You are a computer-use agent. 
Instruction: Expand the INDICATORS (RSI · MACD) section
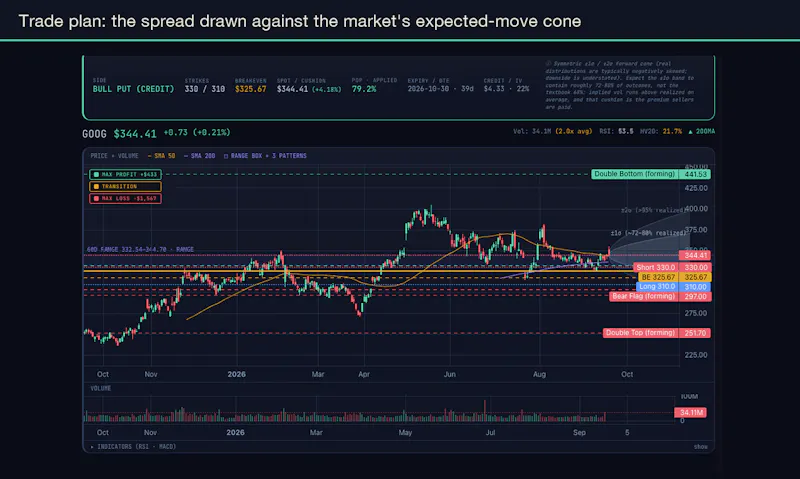click(x=133, y=446)
